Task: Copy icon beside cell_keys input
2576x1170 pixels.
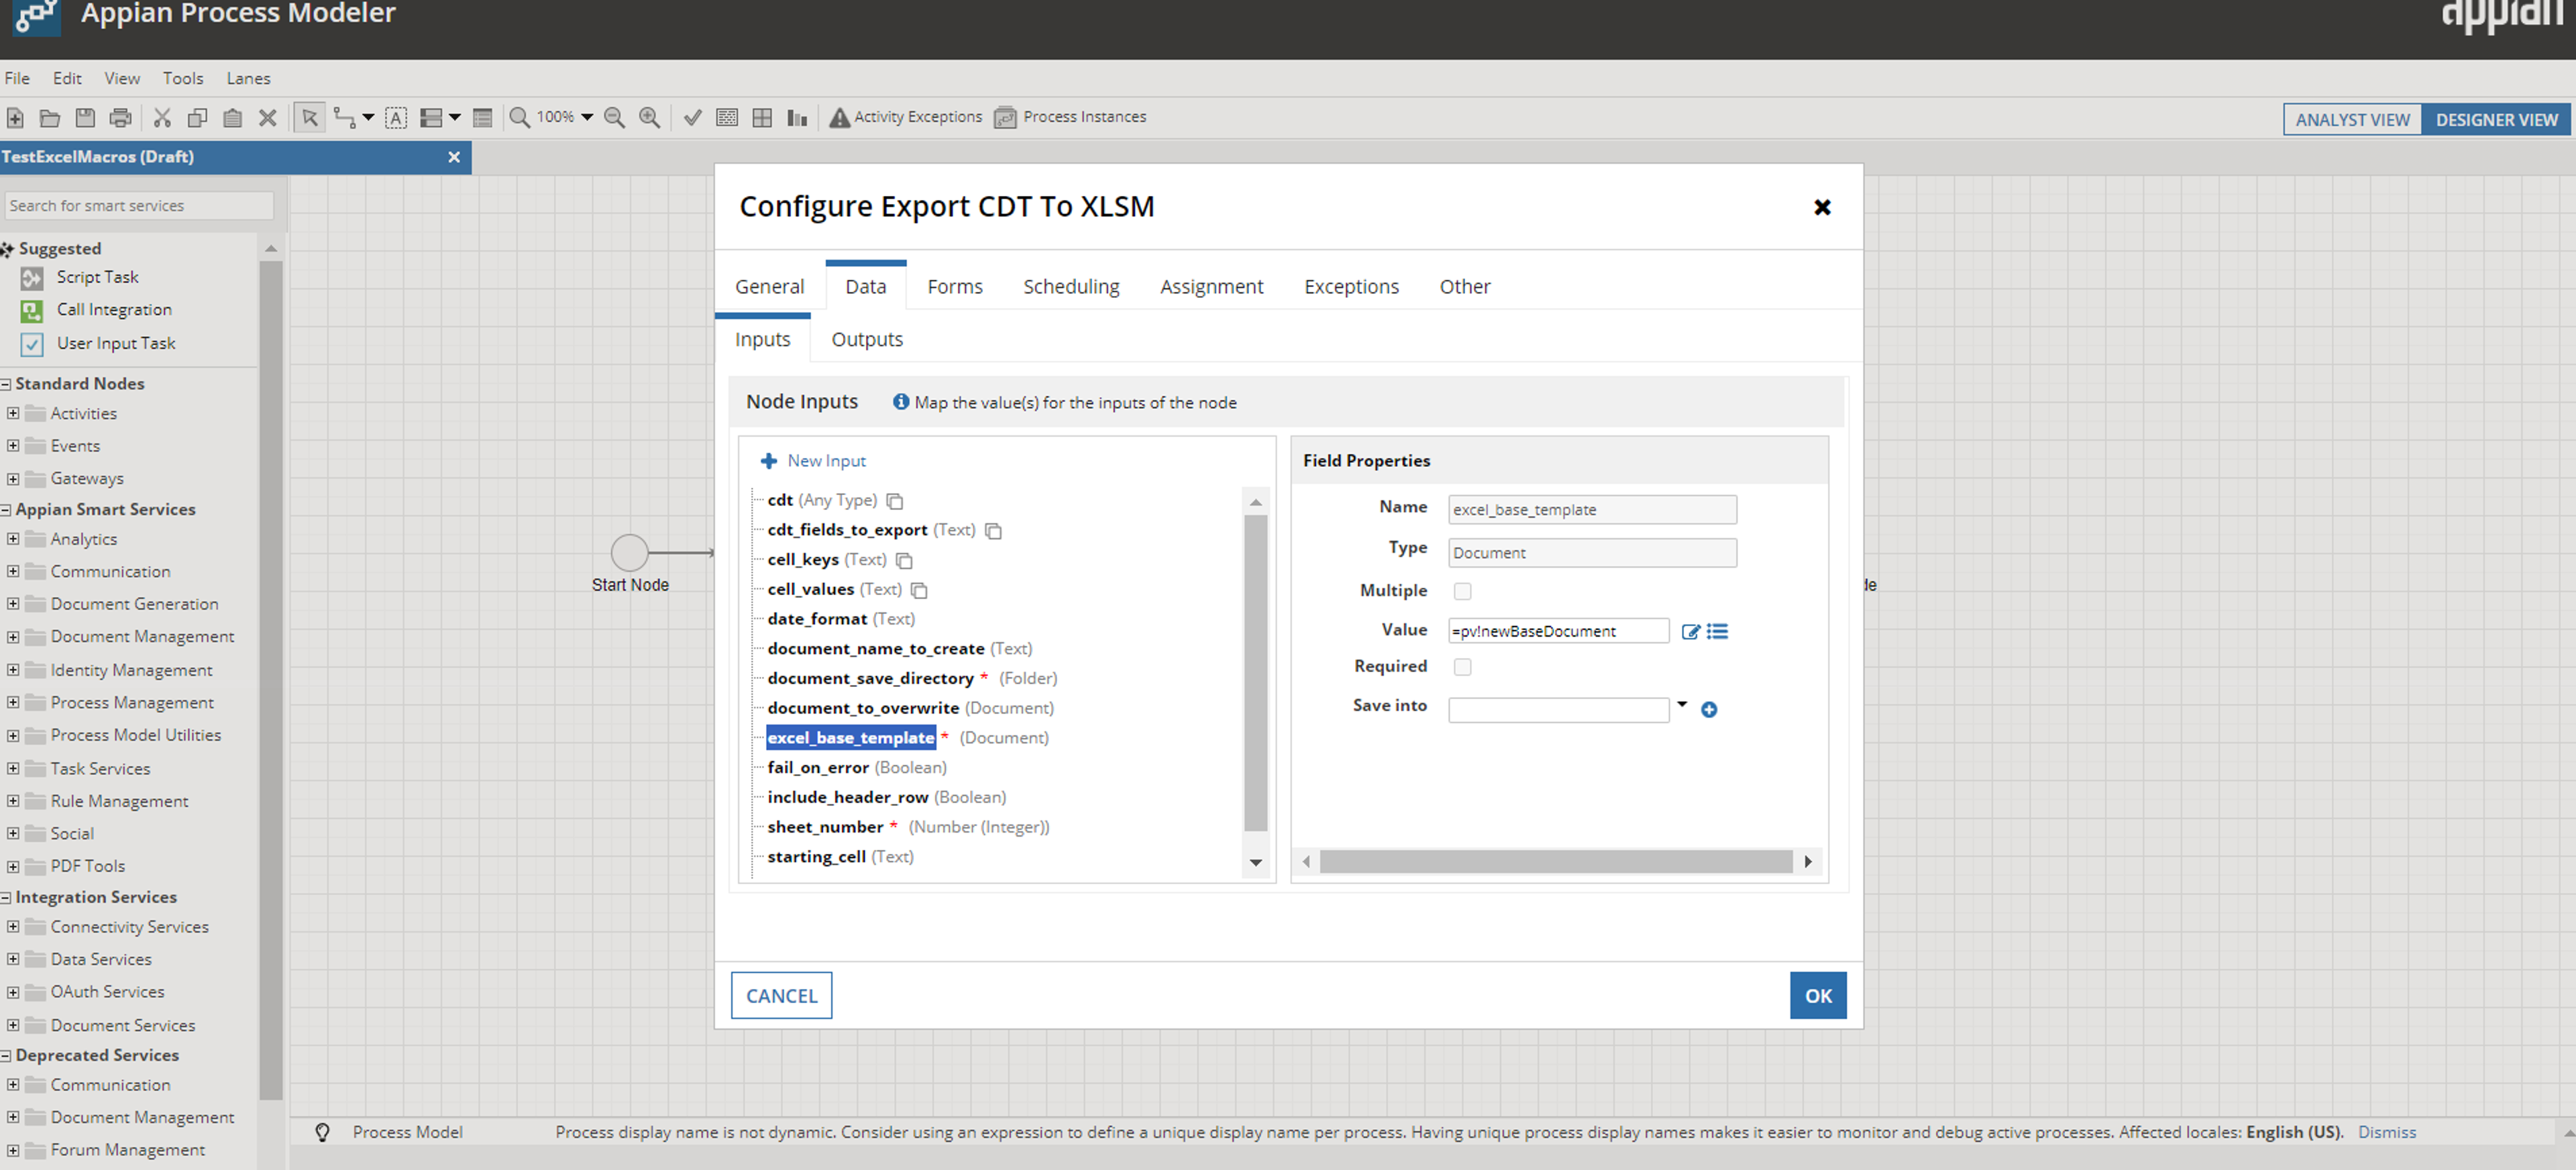Action: 904,560
